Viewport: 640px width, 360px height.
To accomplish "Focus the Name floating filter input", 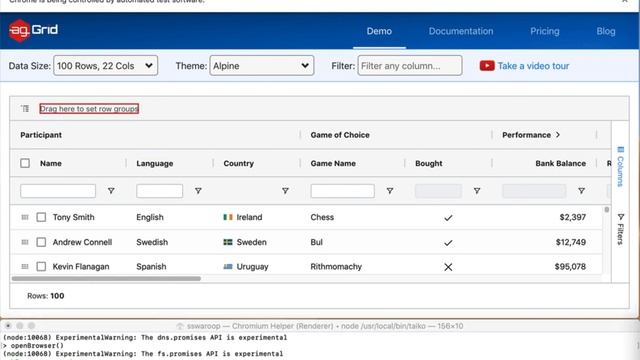I will pyautogui.click(x=58, y=191).
